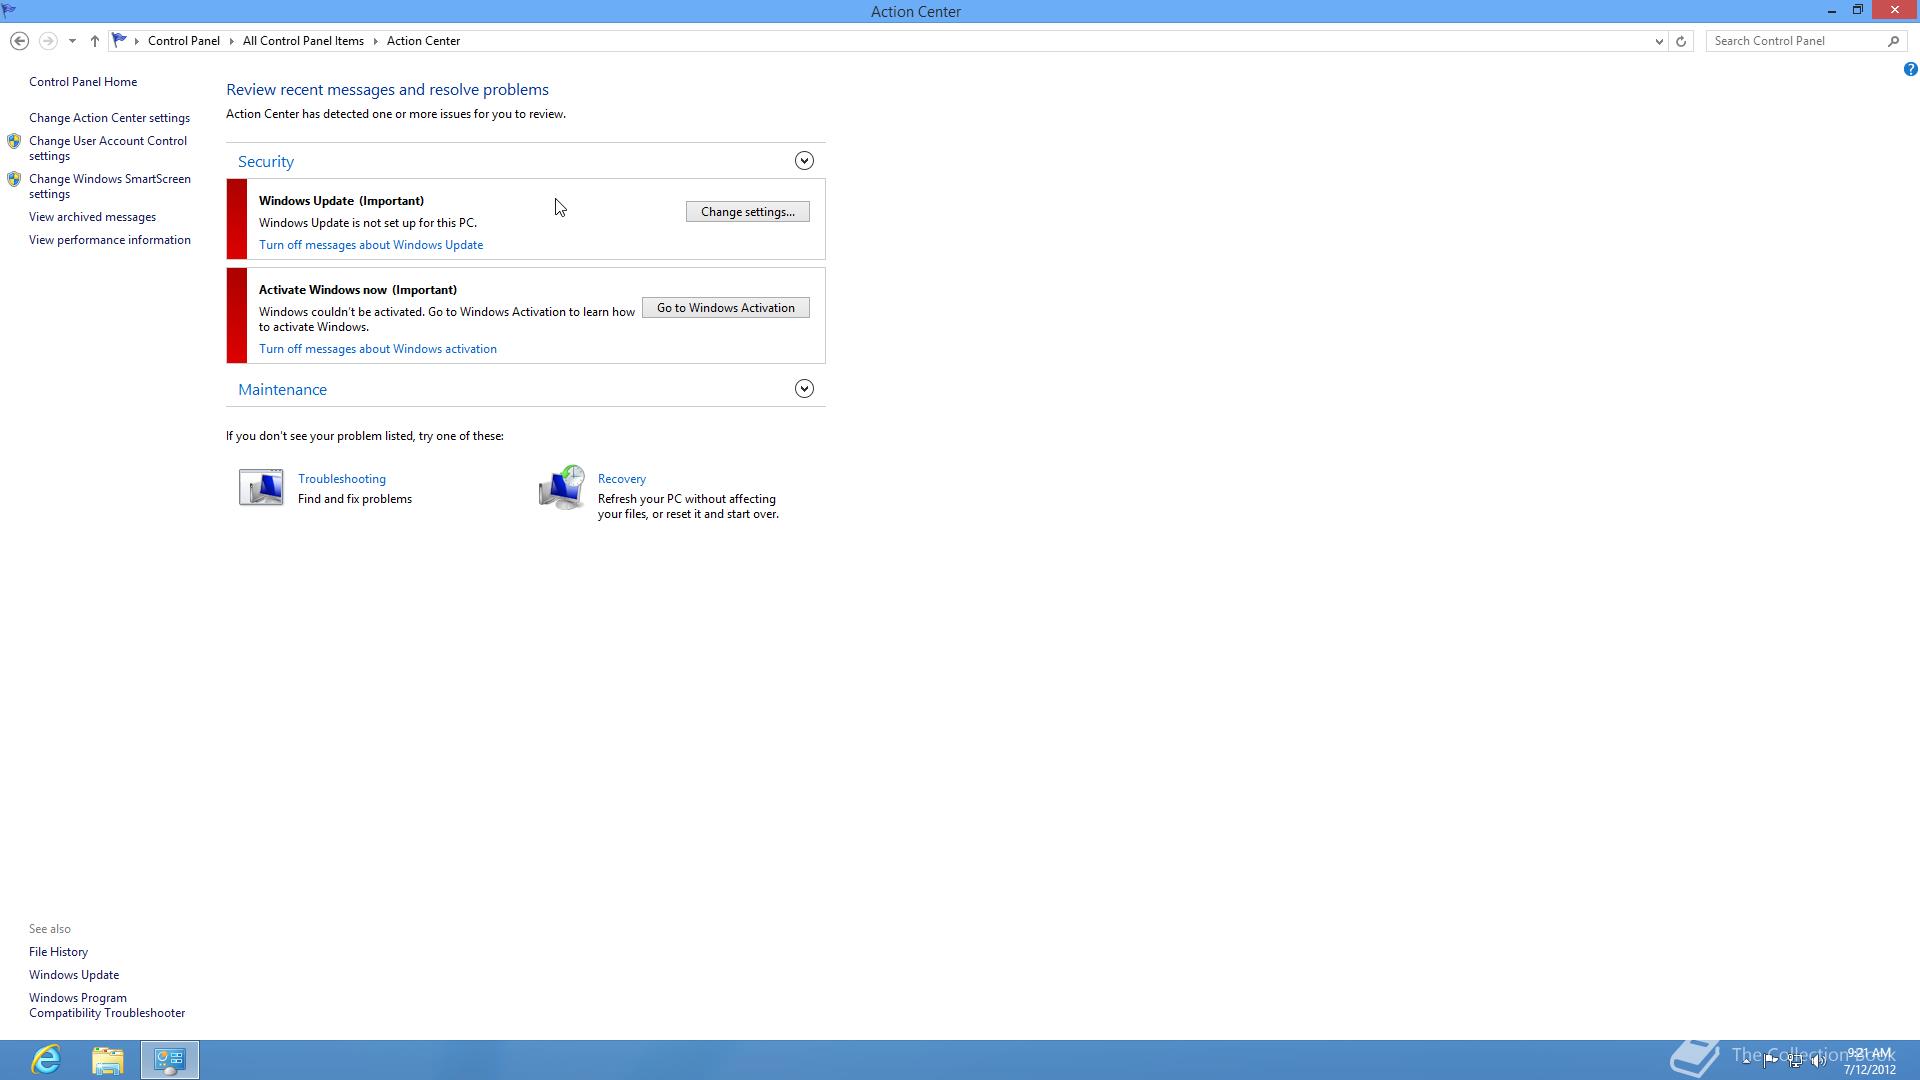This screenshot has width=1920, height=1080.
Task: Open Change Windows SmartScreen settings
Action: 110,186
